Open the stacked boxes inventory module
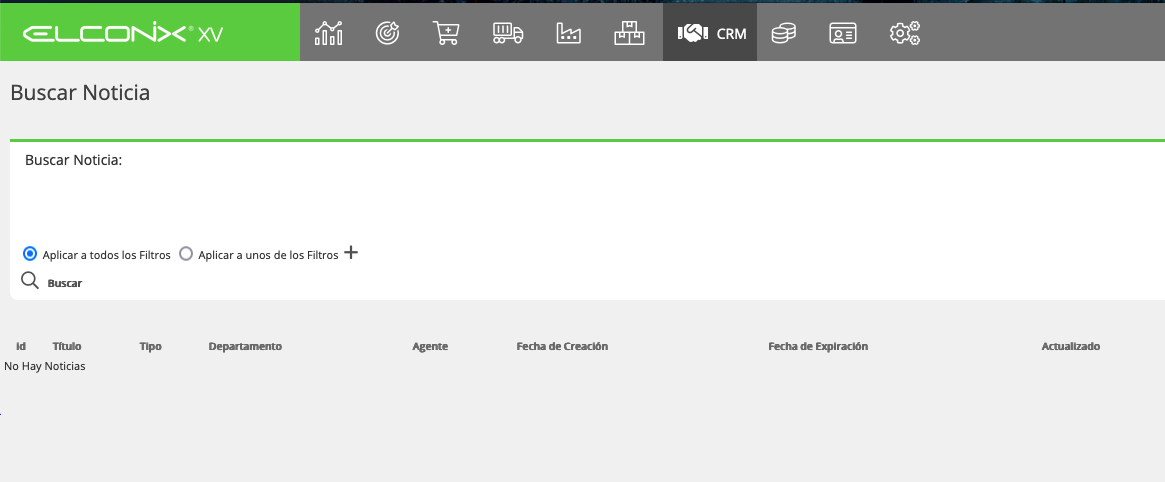1165x482 pixels. point(629,33)
